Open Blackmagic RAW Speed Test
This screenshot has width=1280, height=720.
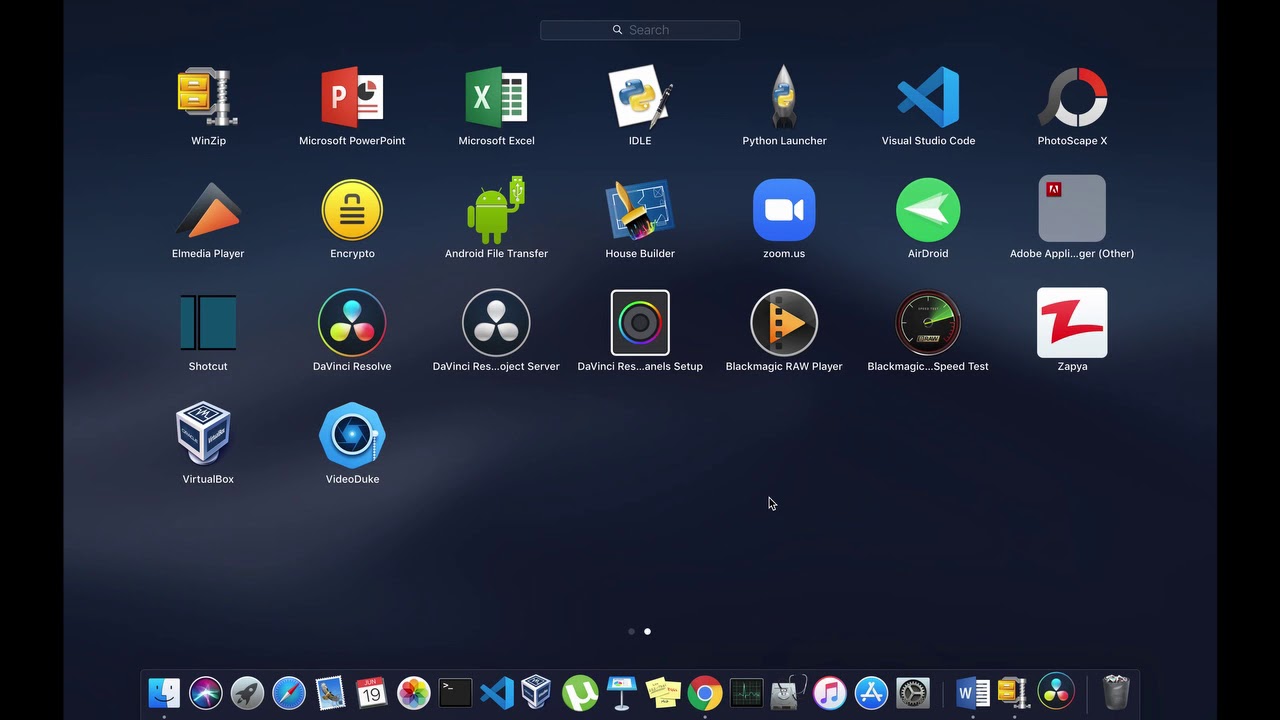click(928, 322)
